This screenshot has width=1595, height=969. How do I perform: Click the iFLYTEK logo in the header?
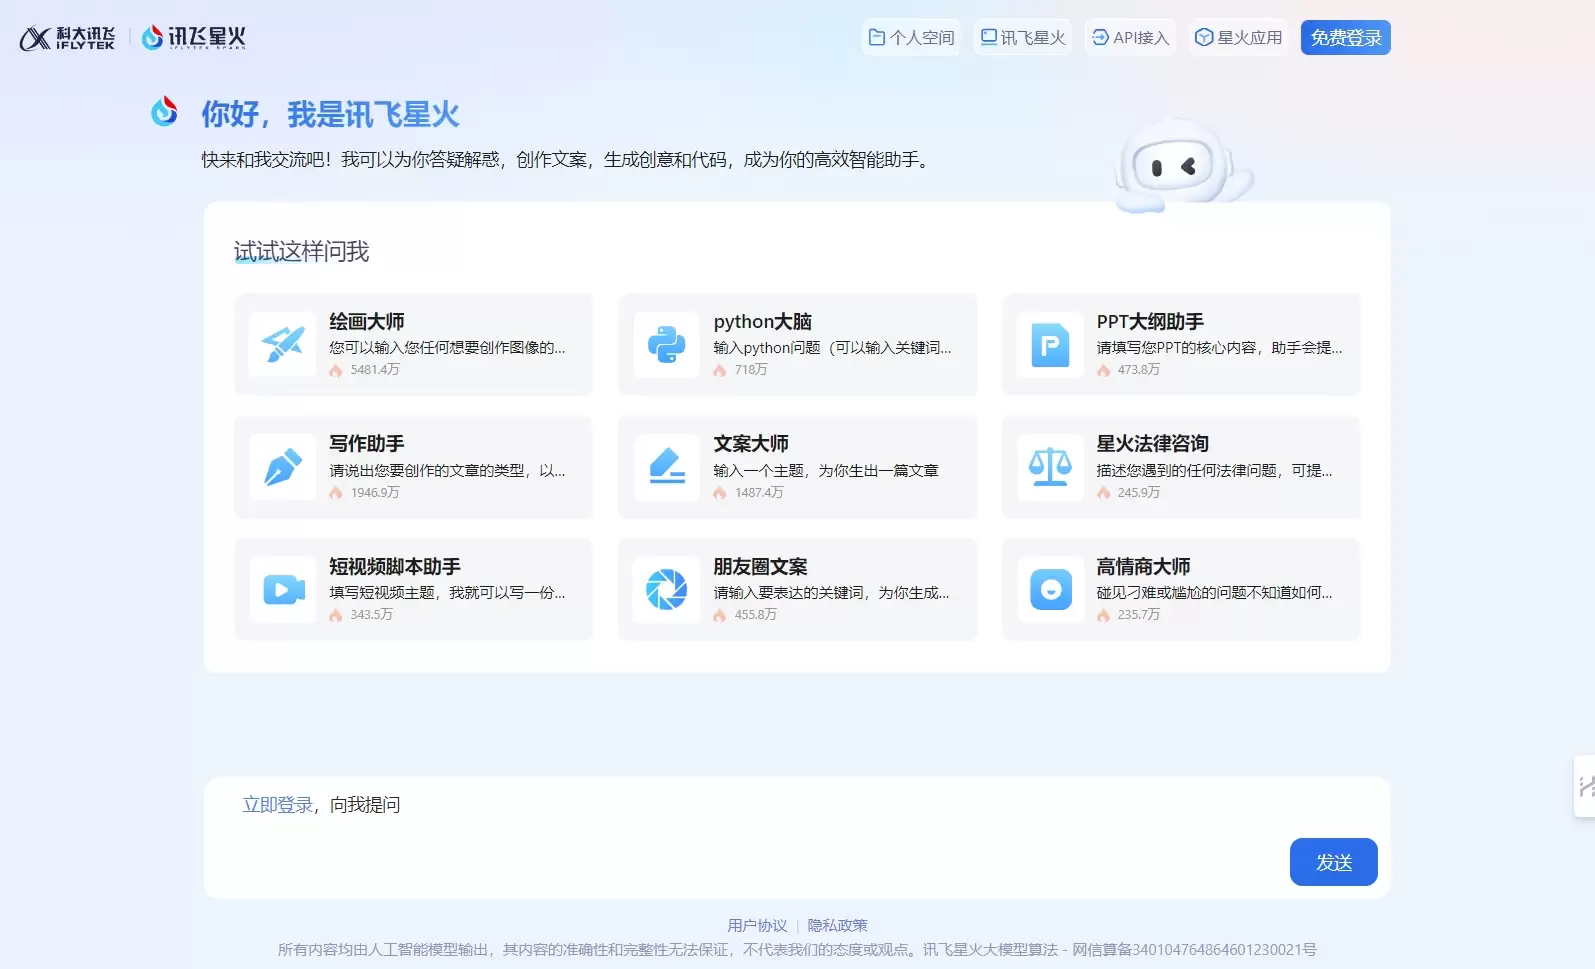point(67,38)
